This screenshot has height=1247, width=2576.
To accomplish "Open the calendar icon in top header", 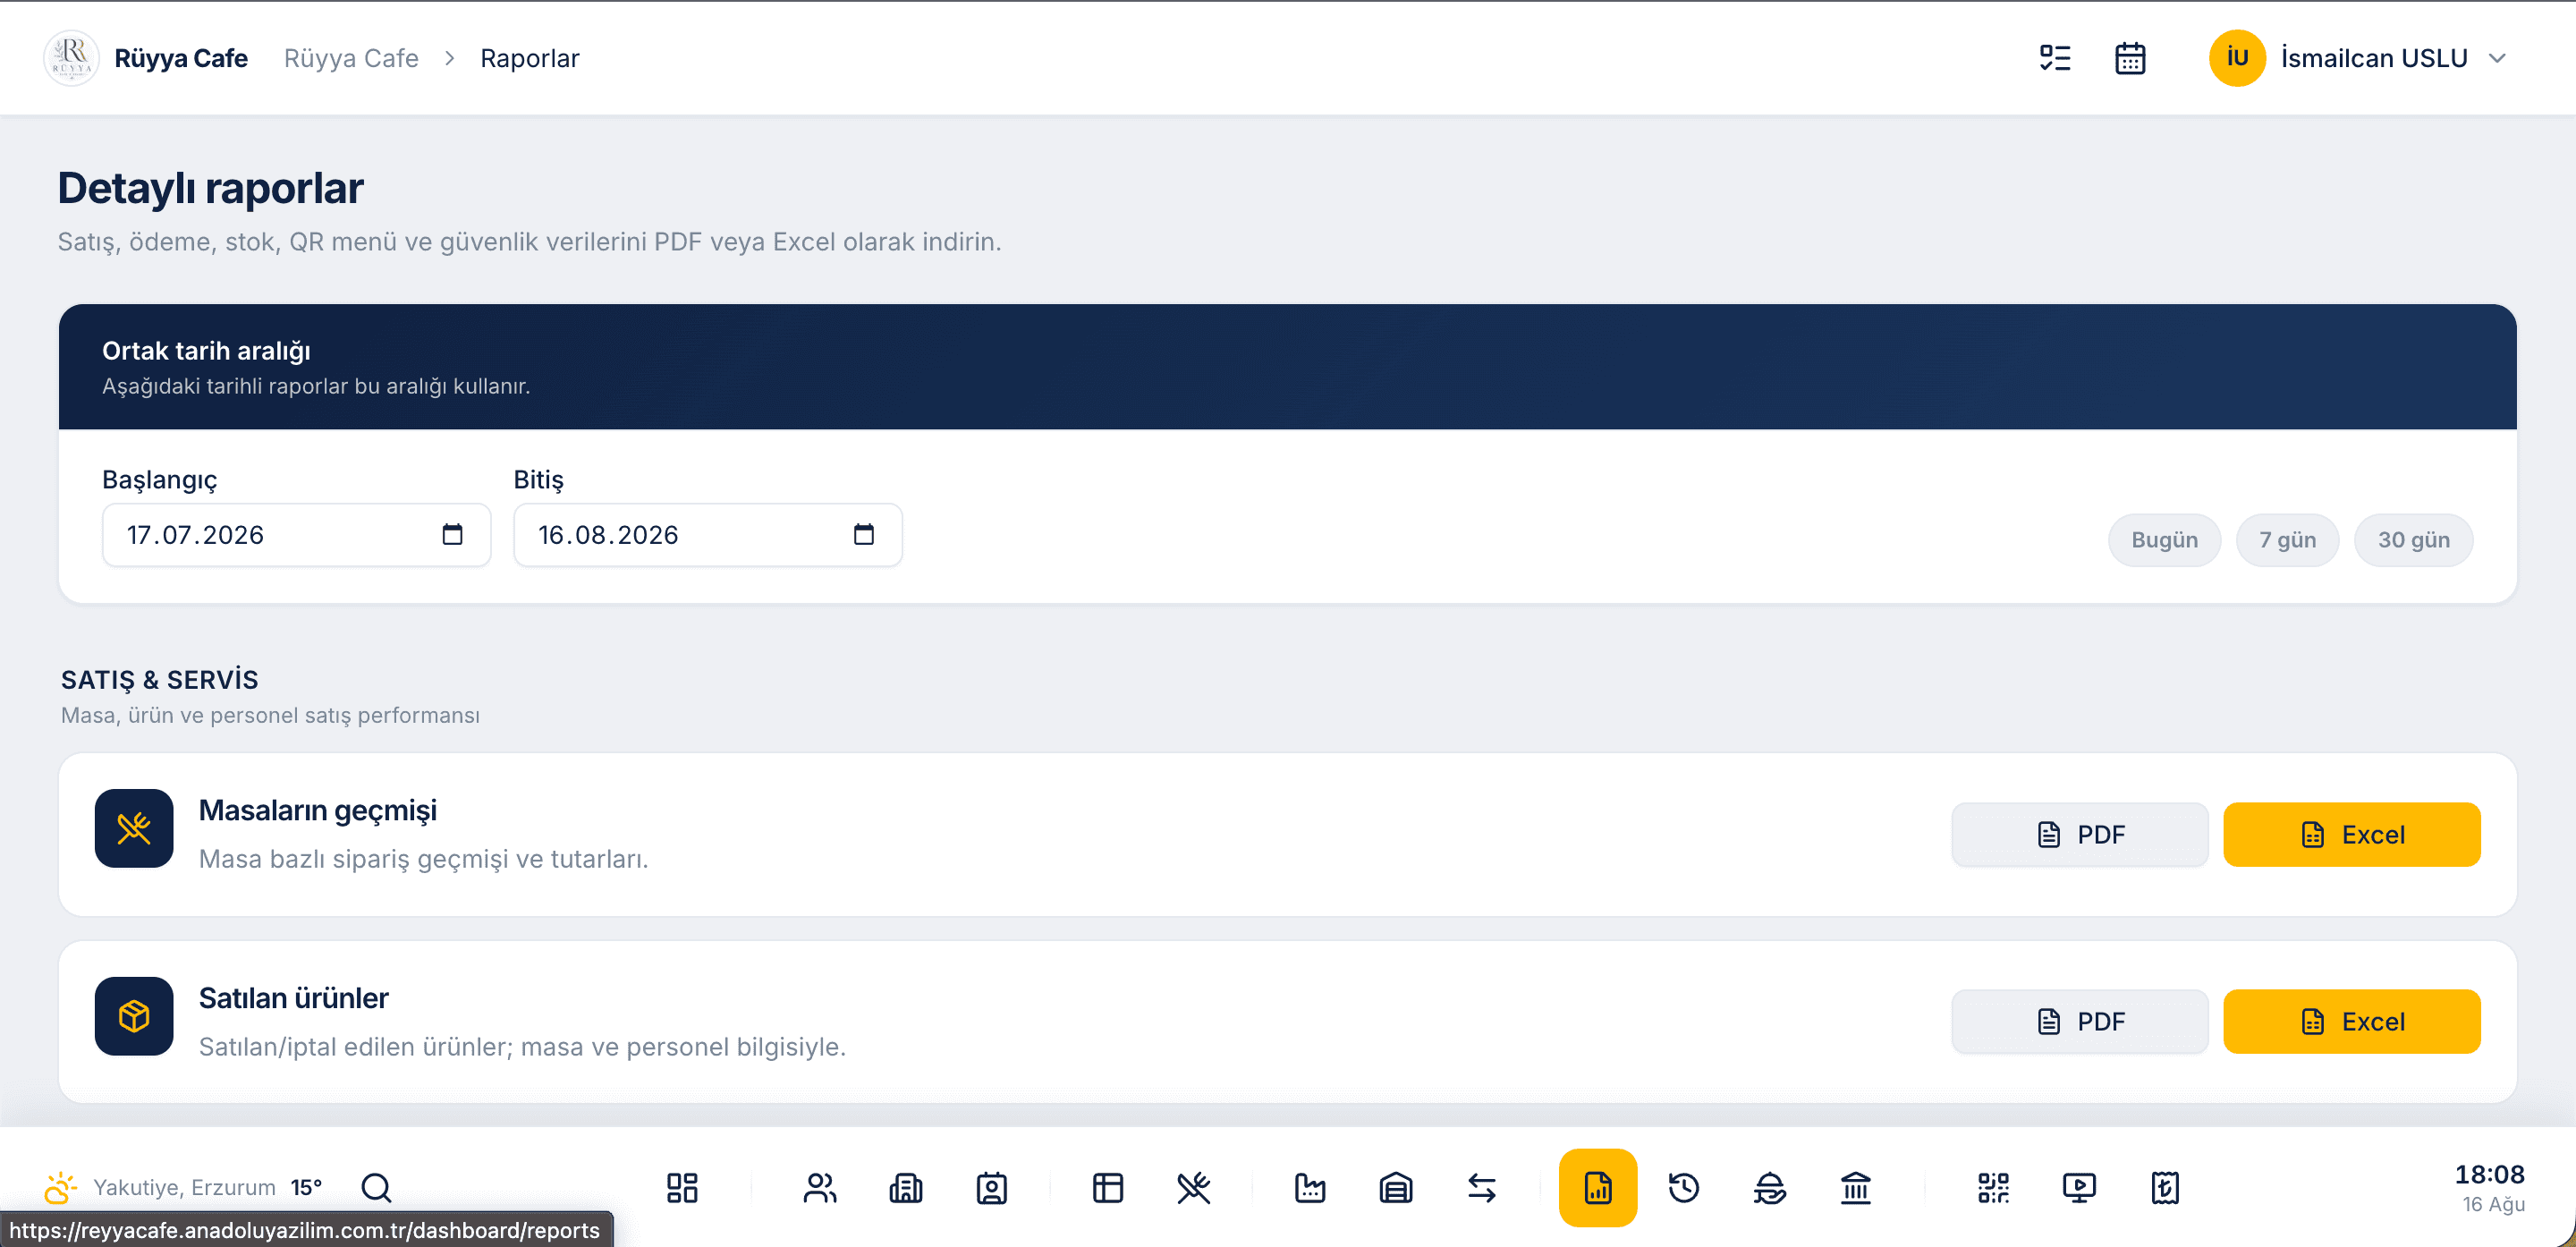I will tap(2130, 58).
